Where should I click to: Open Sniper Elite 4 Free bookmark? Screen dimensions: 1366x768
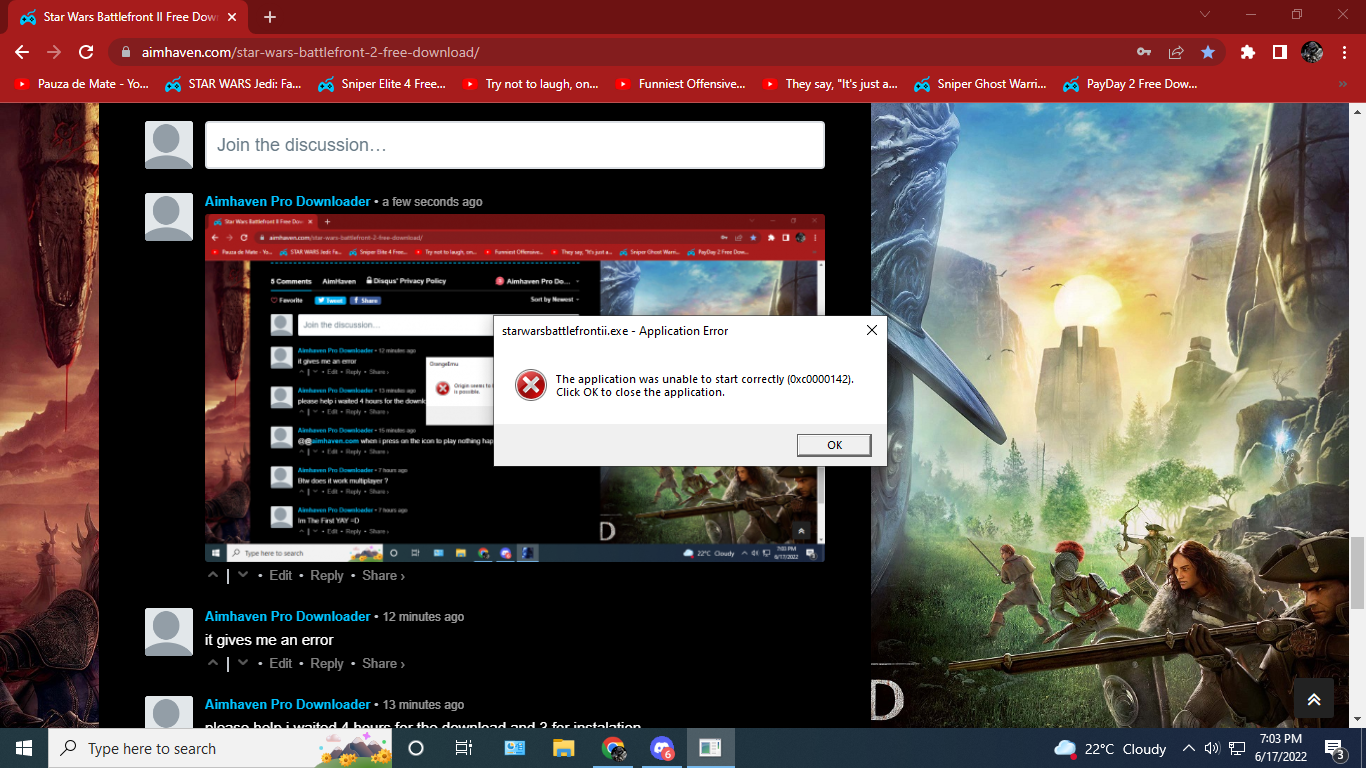pyautogui.click(x=383, y=84)
